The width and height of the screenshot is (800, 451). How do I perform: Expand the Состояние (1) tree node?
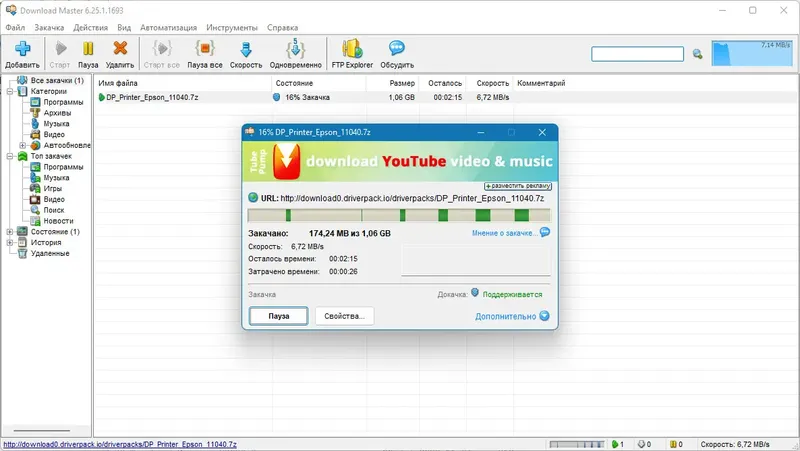point(10,232)
